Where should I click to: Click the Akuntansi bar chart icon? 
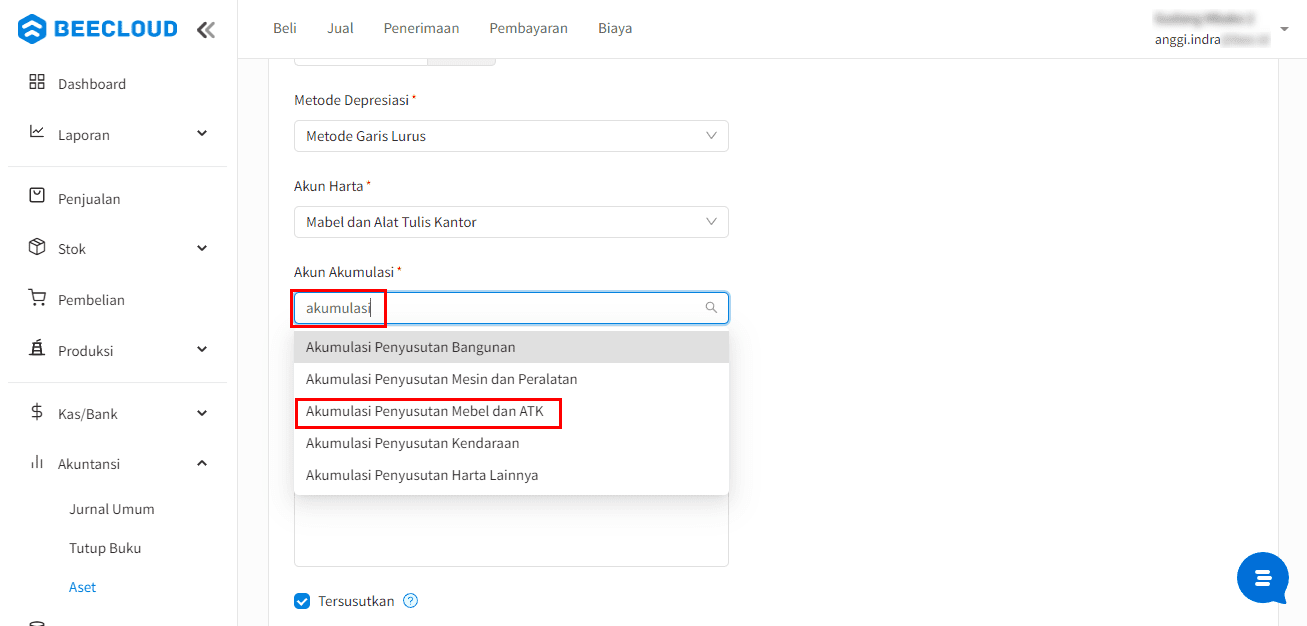click(x=37, y=462)
